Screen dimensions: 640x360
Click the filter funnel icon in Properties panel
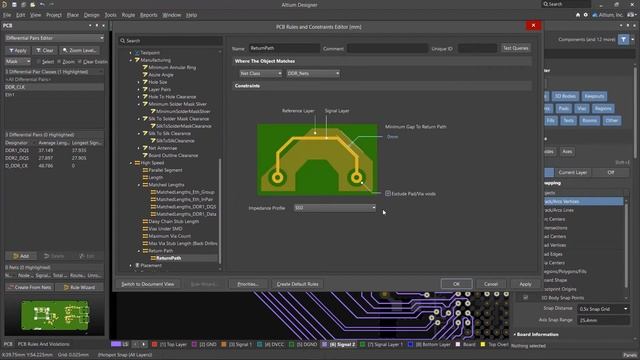click(624, 40)
